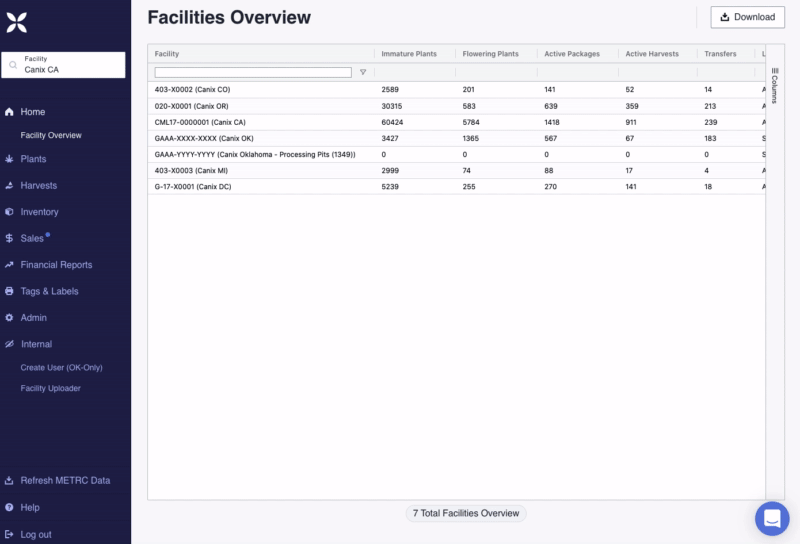Click the Refresh METRC Data download icon
This screenshot has height=544, width=800.
(x=9, y=480)
